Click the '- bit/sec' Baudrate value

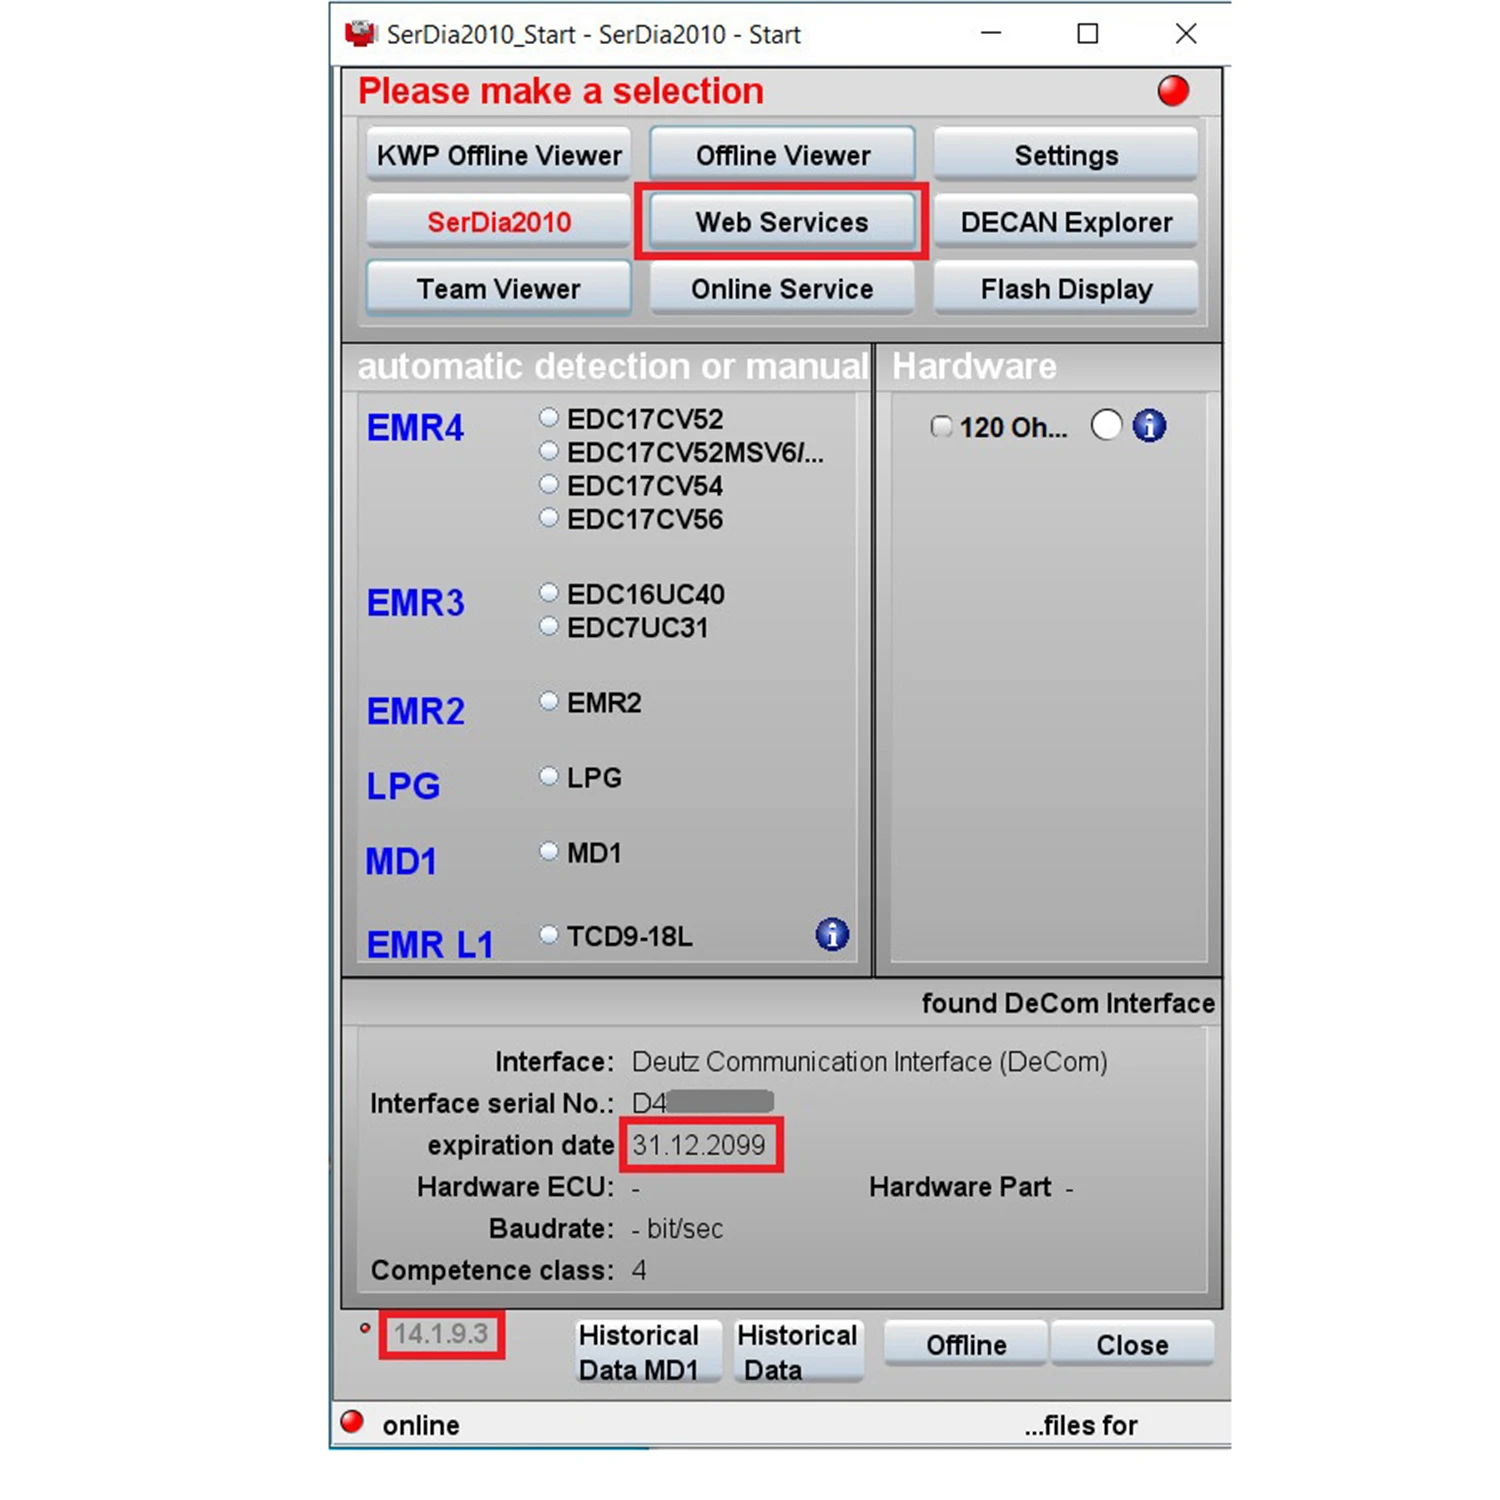pos(677,1228)
